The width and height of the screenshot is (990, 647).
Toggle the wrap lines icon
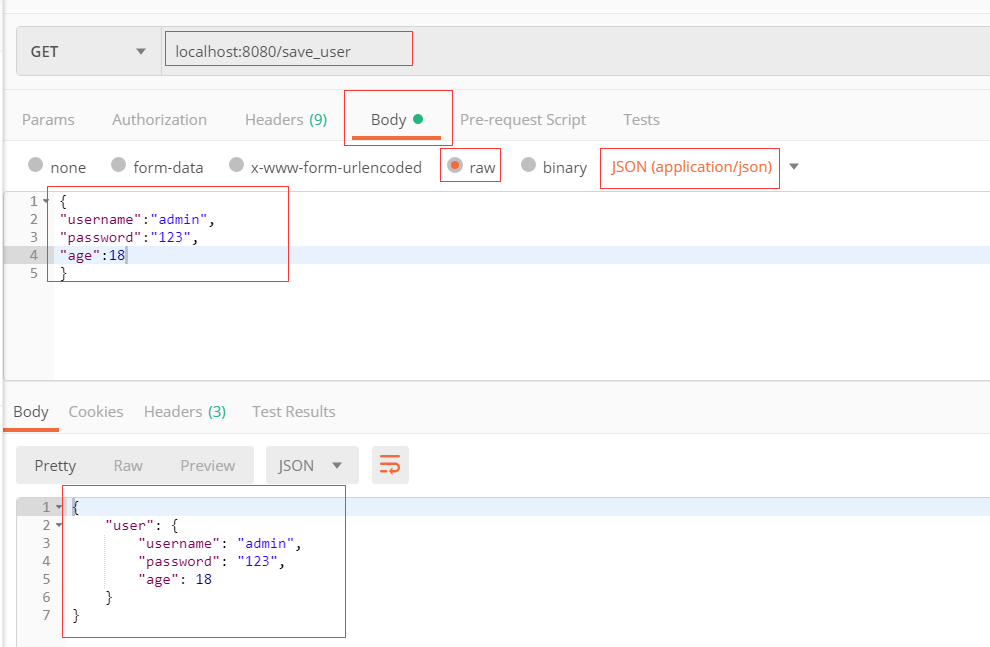(x=390, y=465)
